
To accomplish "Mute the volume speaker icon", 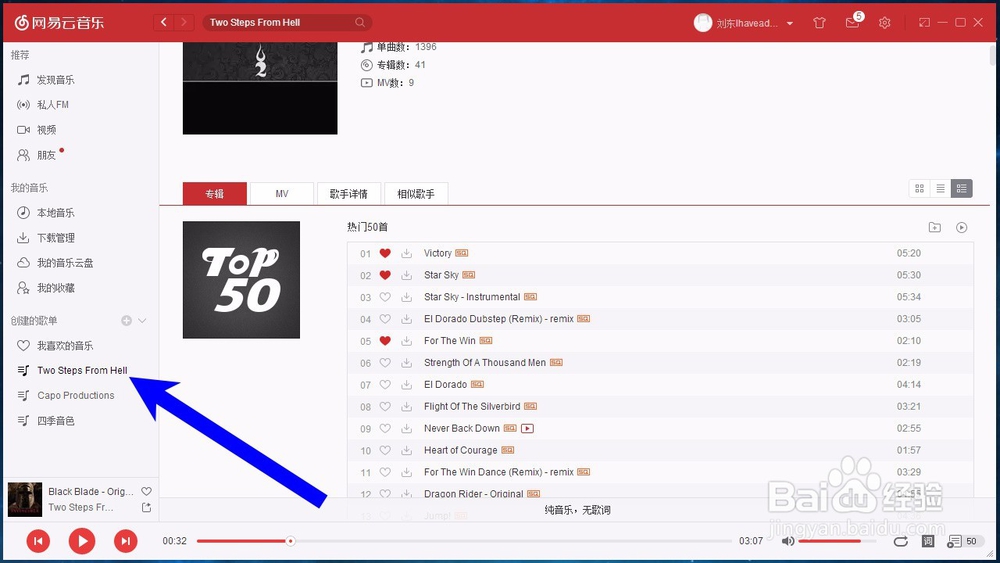I will [788, 541].
